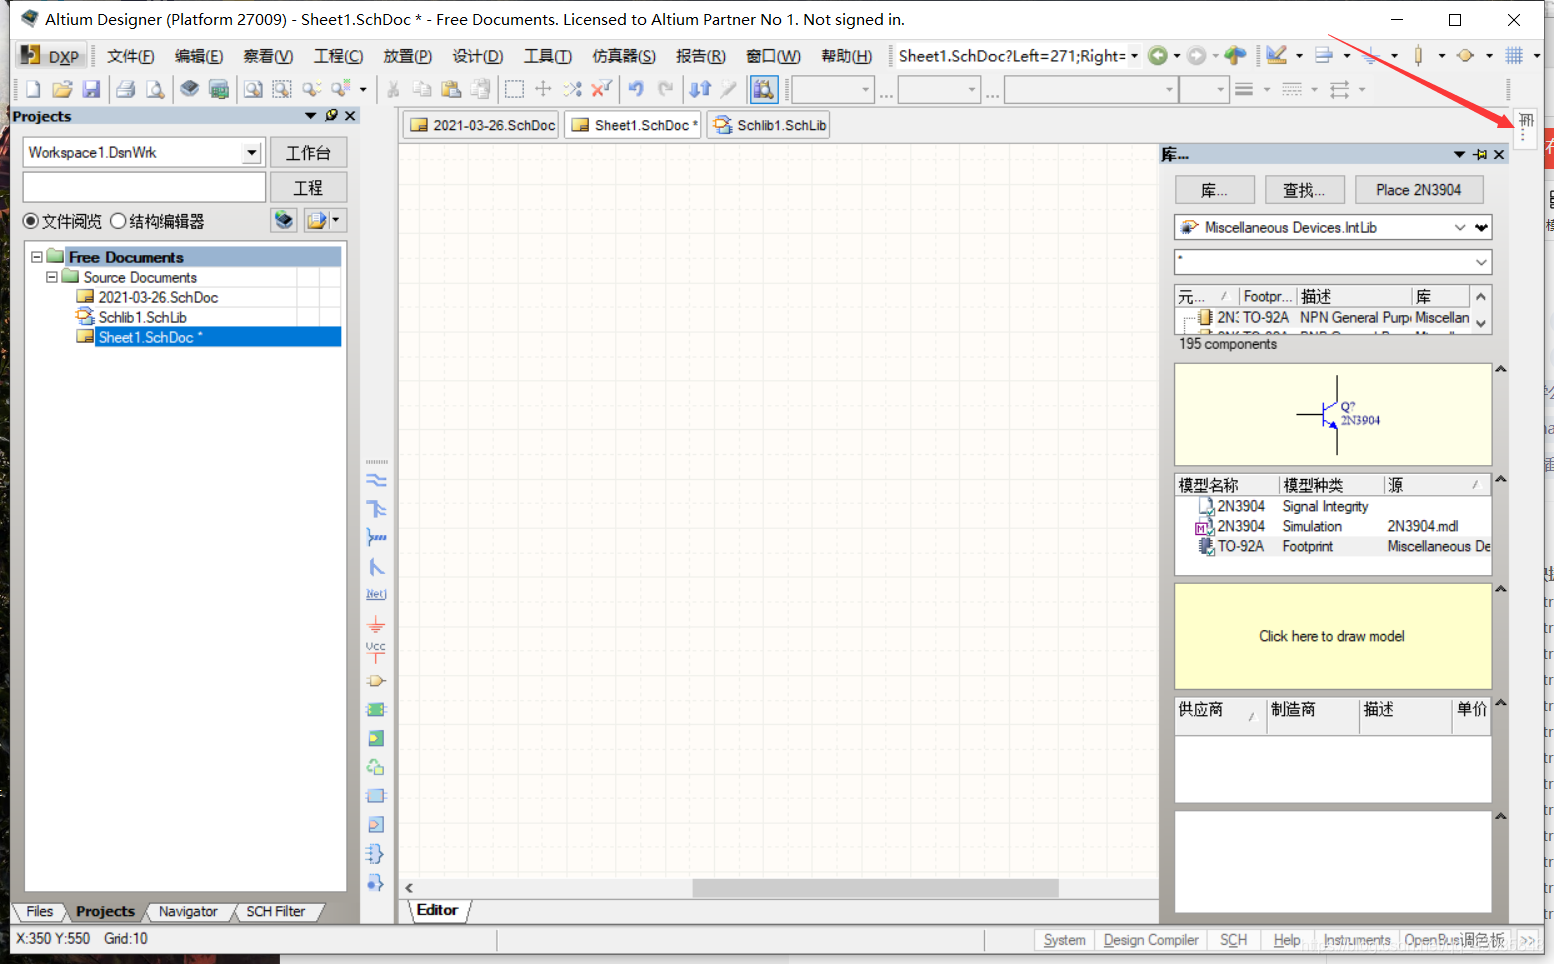This screenshot has width=1554, height=964.
Task: Select the Place Wire tool
Action: point(376,480)
